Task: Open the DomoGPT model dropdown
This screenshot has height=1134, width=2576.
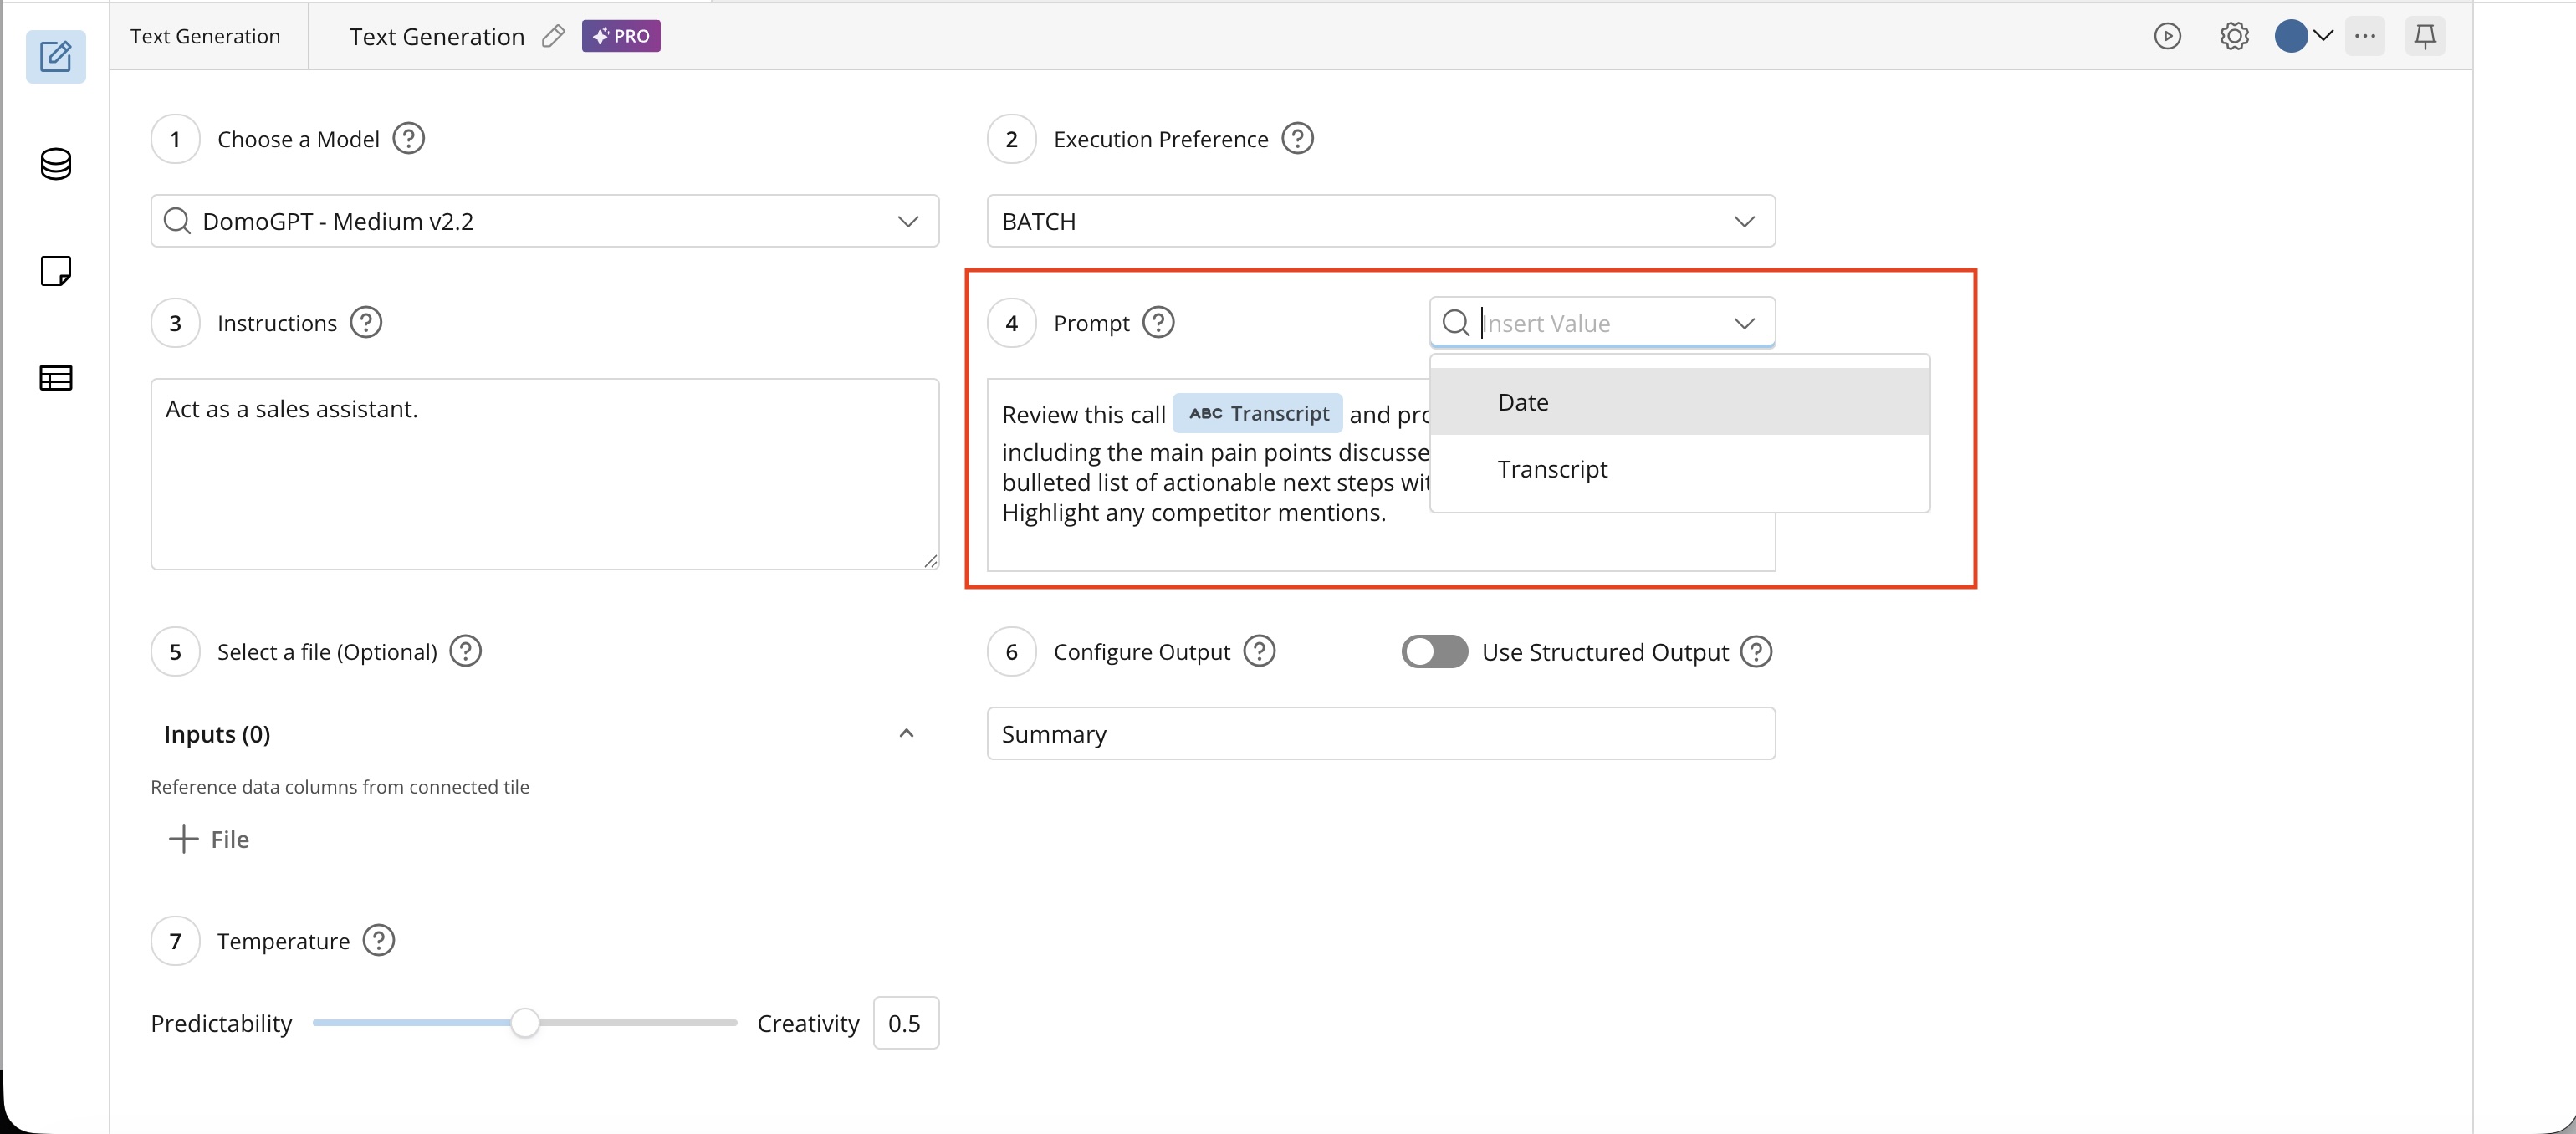Action: click(545, 221)
